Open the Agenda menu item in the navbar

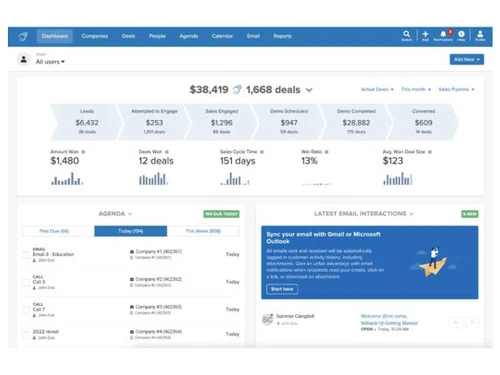[189, 36]
